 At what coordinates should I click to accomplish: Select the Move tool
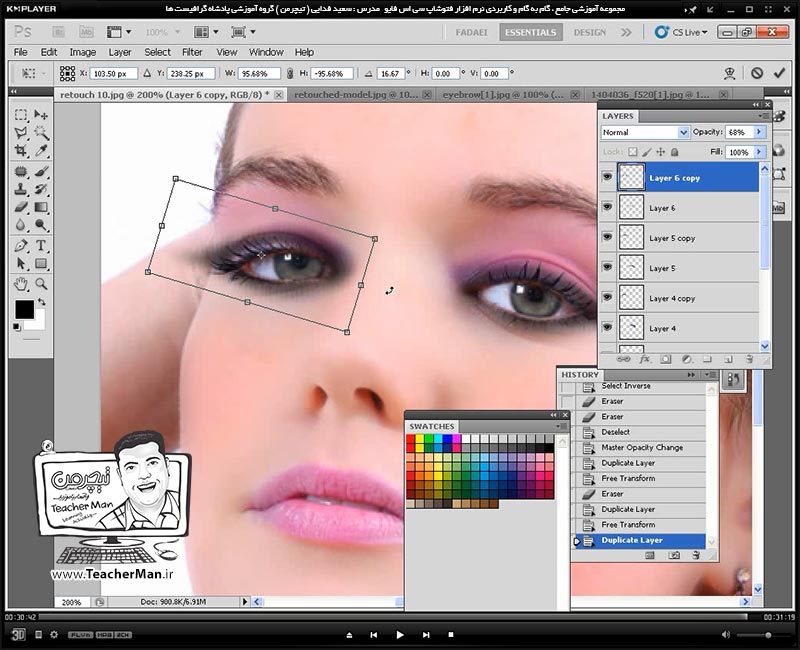pos(41,115)
